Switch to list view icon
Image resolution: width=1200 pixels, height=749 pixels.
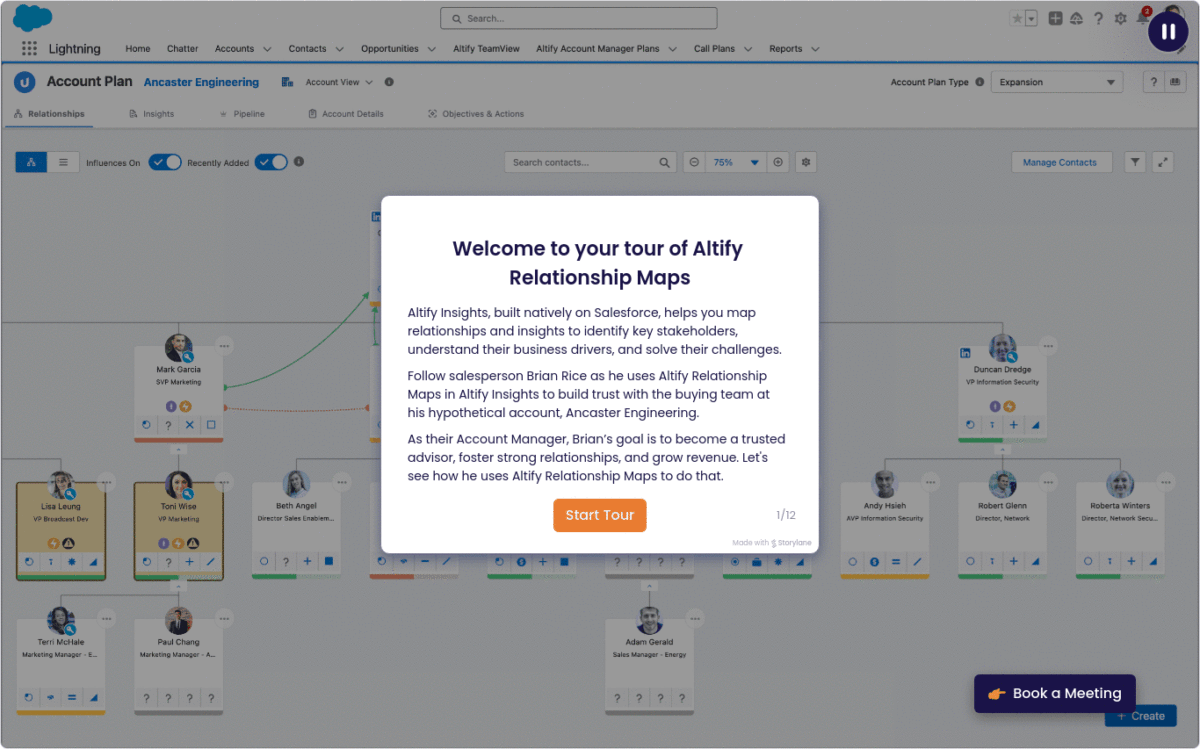[63, 162]
